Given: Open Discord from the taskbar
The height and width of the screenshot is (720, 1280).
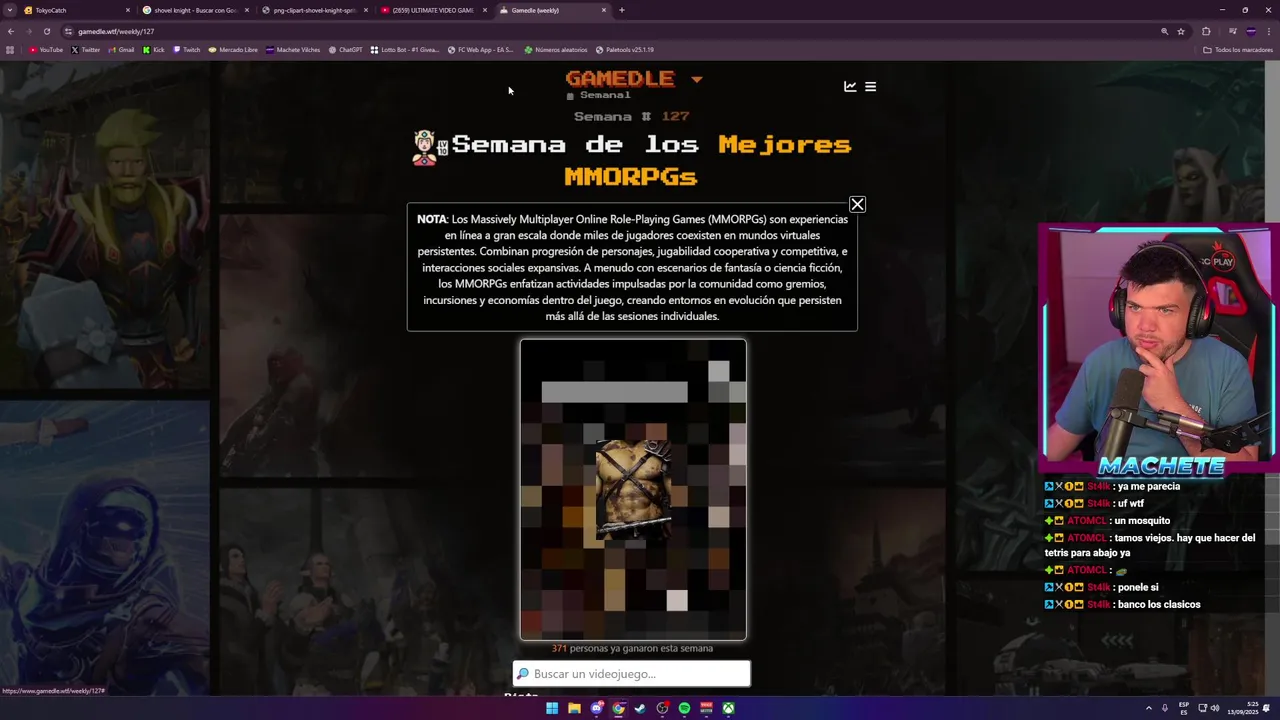Looking at the screenshot, I should click(x=597, y=708).
